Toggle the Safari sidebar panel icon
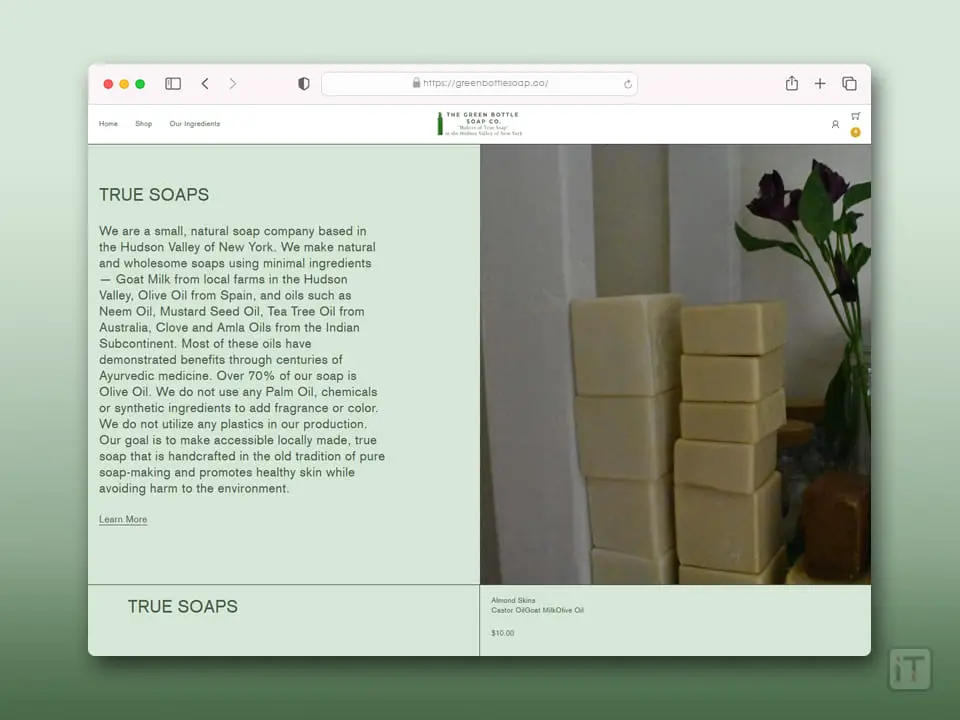This screenshot has width=960, height=720. pos(173,84)
